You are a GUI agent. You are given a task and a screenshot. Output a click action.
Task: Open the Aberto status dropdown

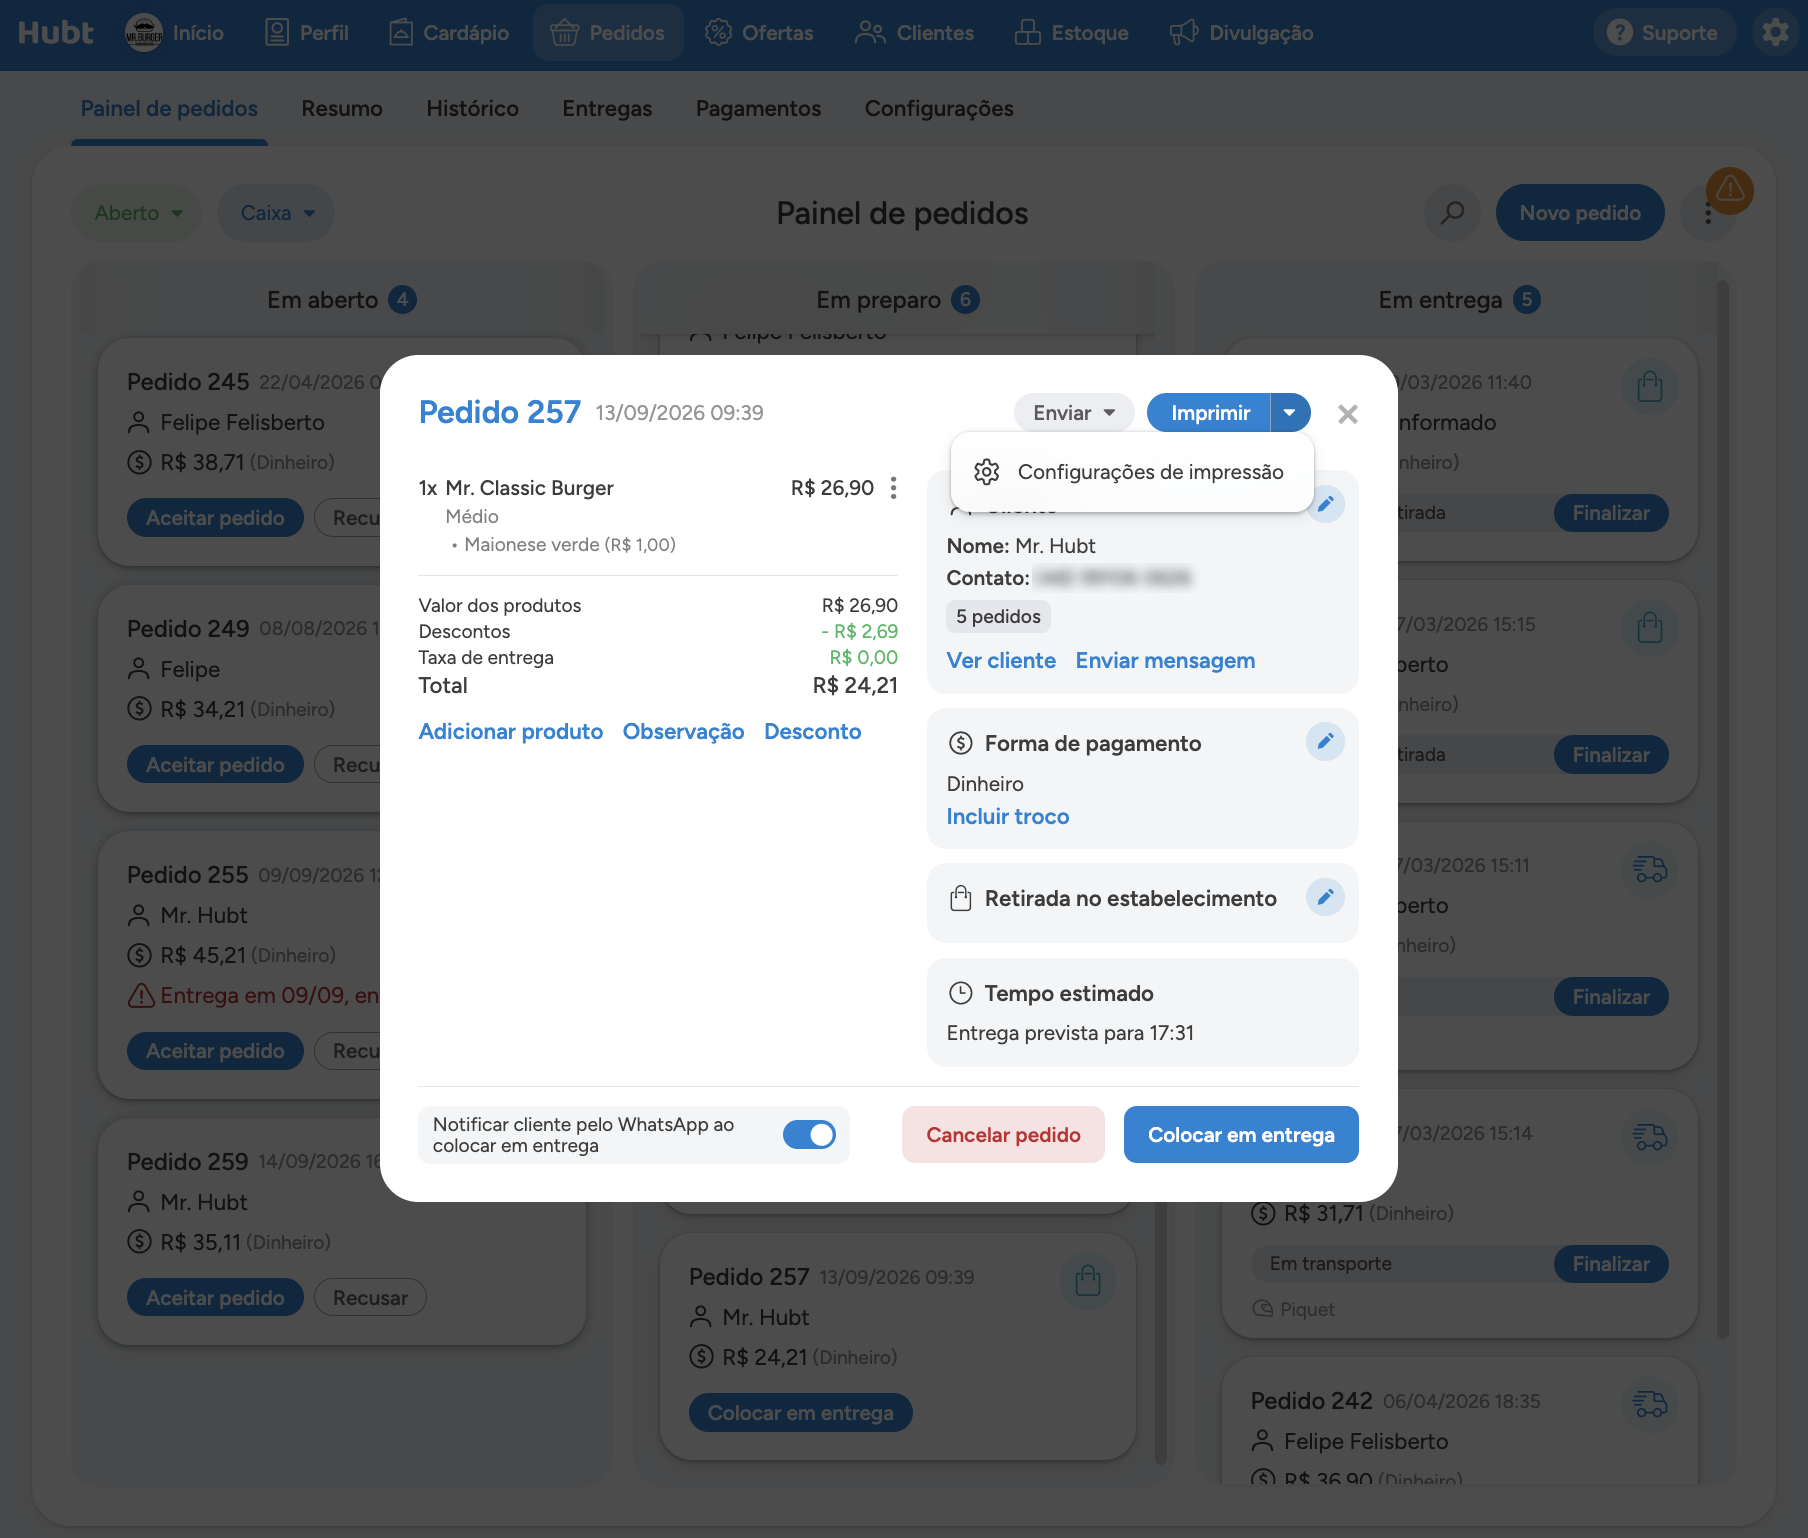138,213
